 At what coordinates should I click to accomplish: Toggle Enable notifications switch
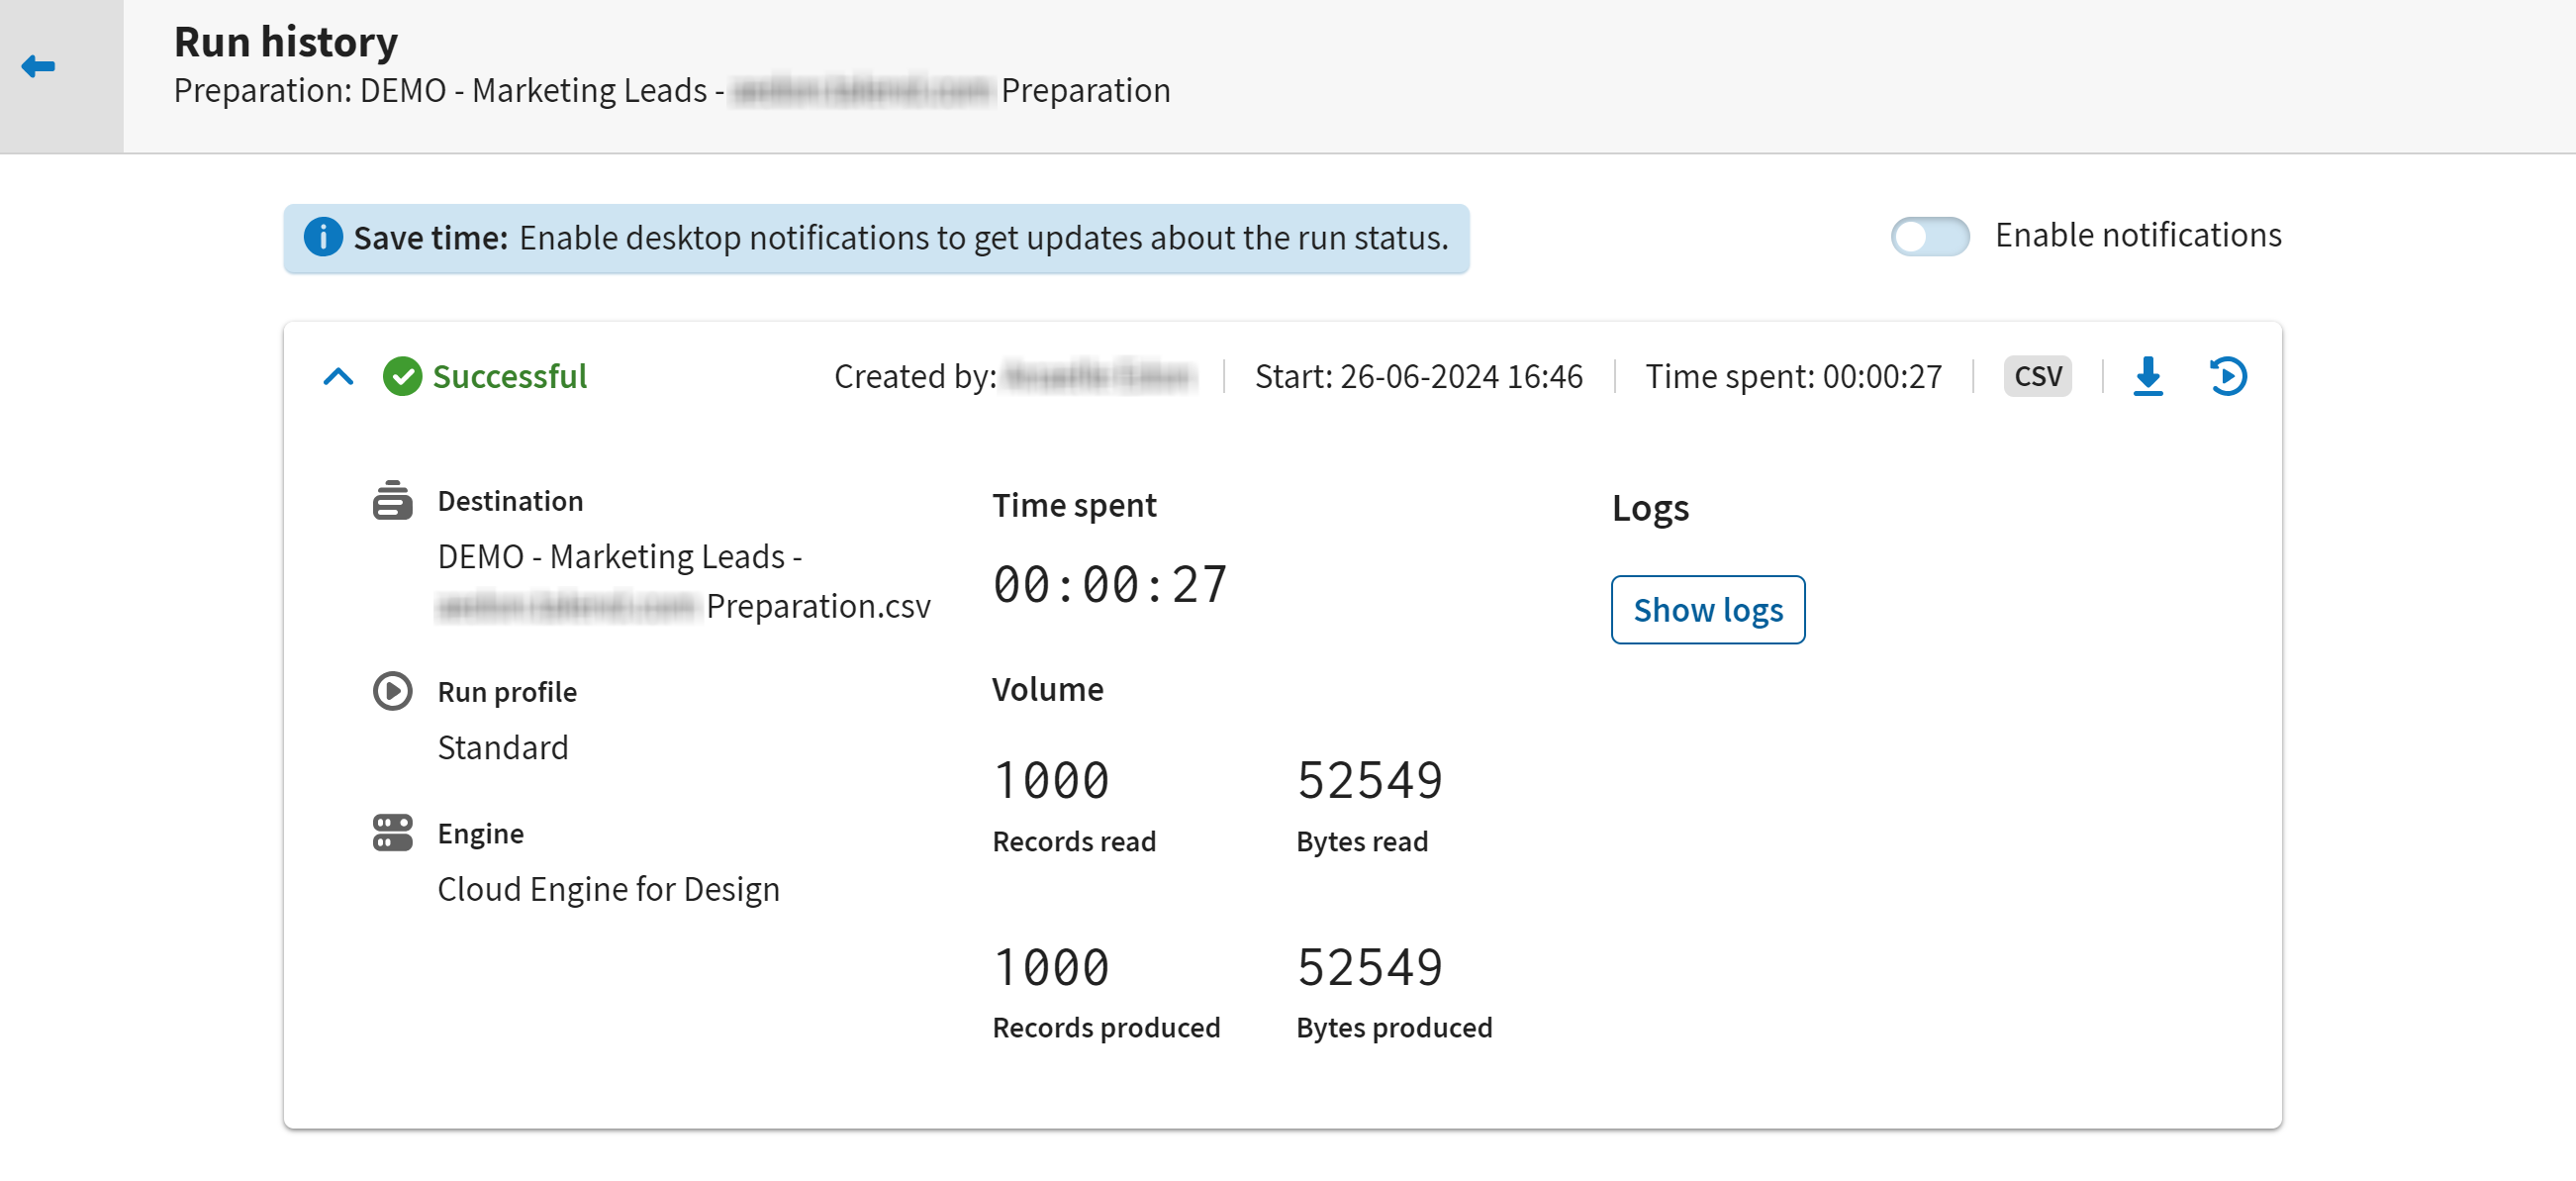tap(1929, 237)
